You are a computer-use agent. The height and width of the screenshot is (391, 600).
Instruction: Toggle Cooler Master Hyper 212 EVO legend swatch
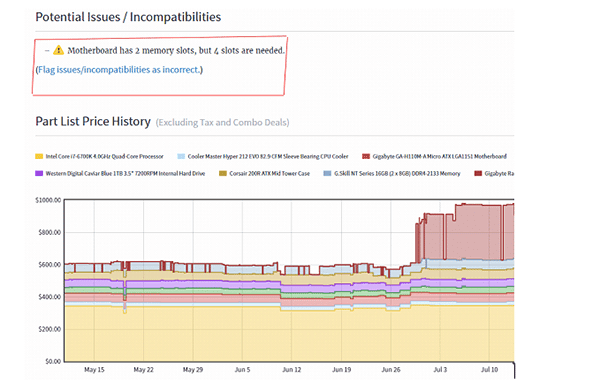coord(181,156)
